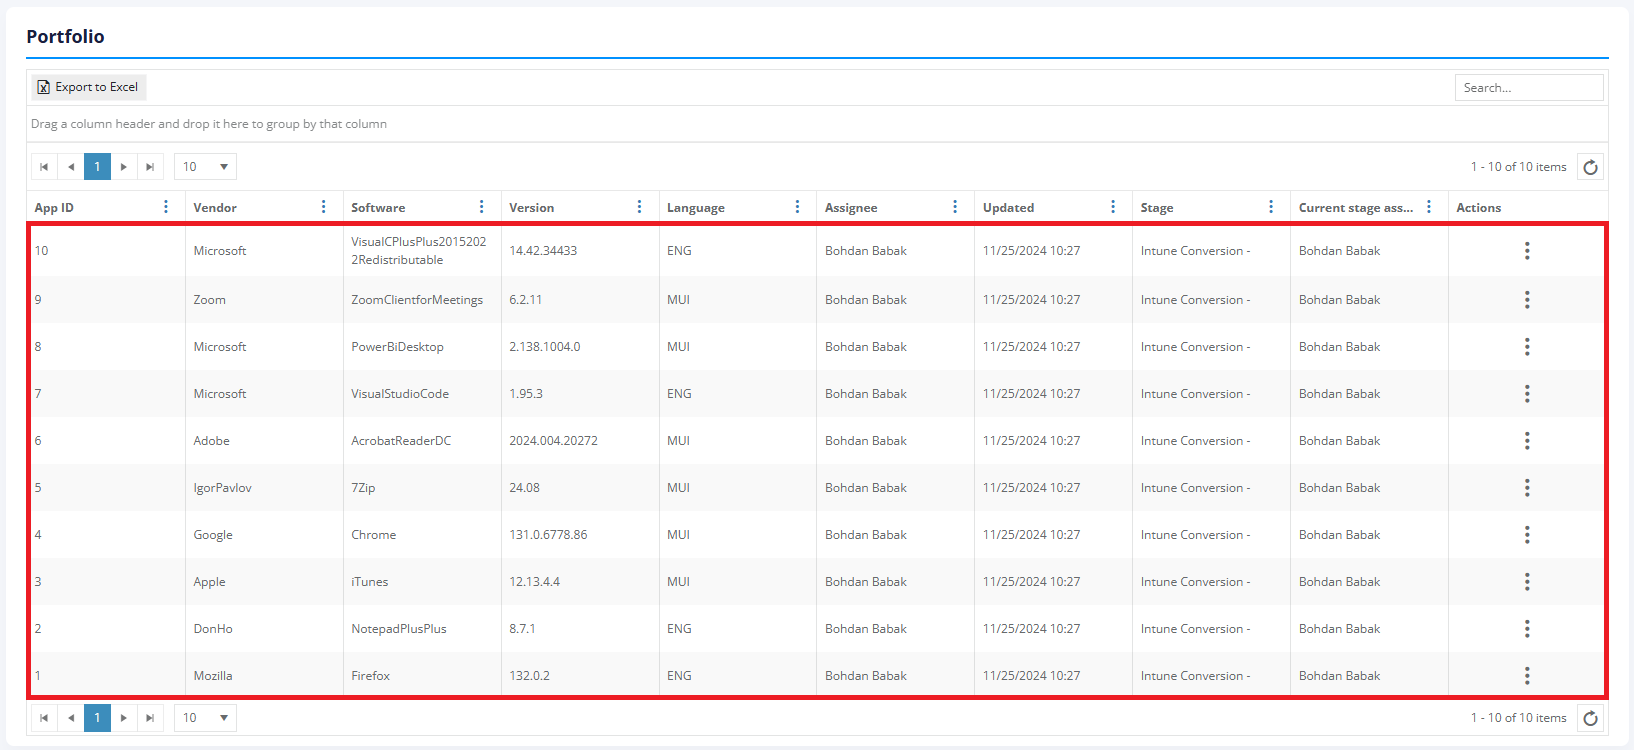1634x750 pixels.
Task: Refresh the grid using top refresh icon
Action: [1590, 167]
